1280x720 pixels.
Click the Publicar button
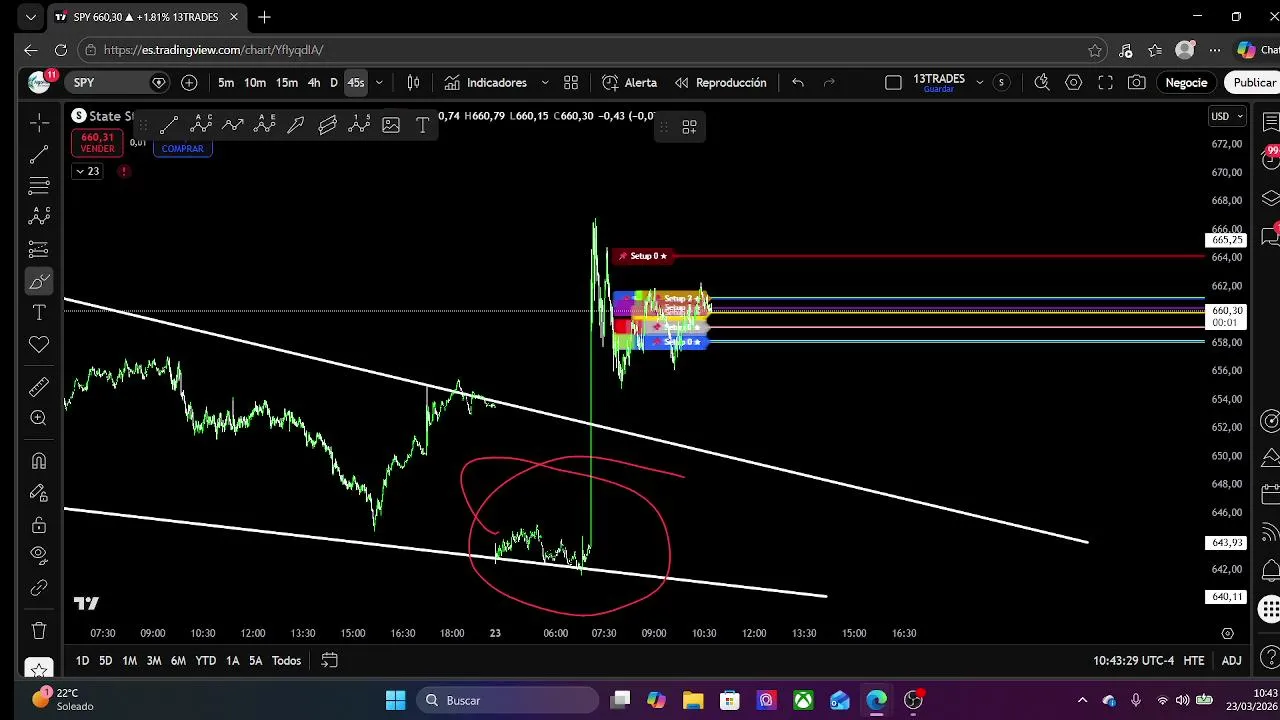tap(1254, 83)
